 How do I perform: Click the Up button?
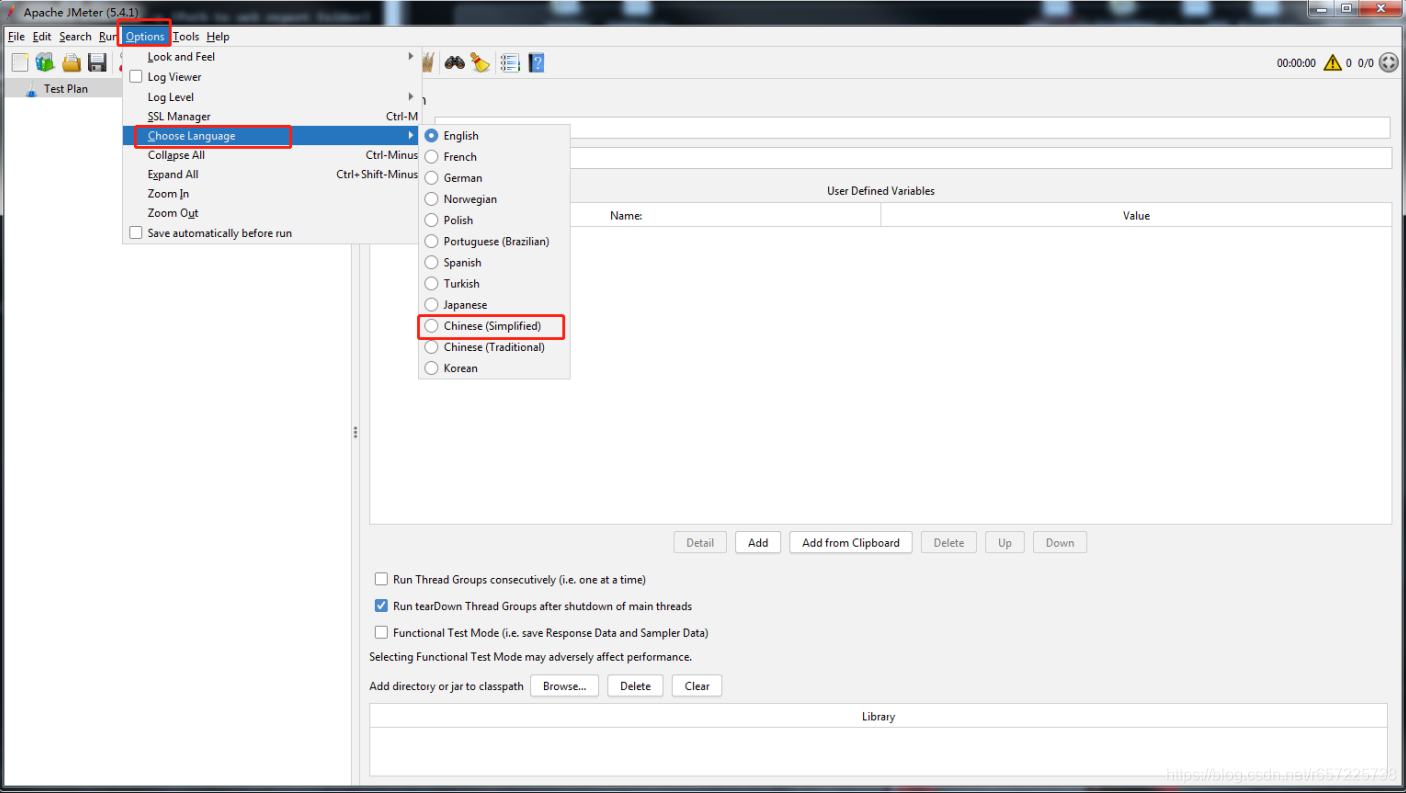1005,543
